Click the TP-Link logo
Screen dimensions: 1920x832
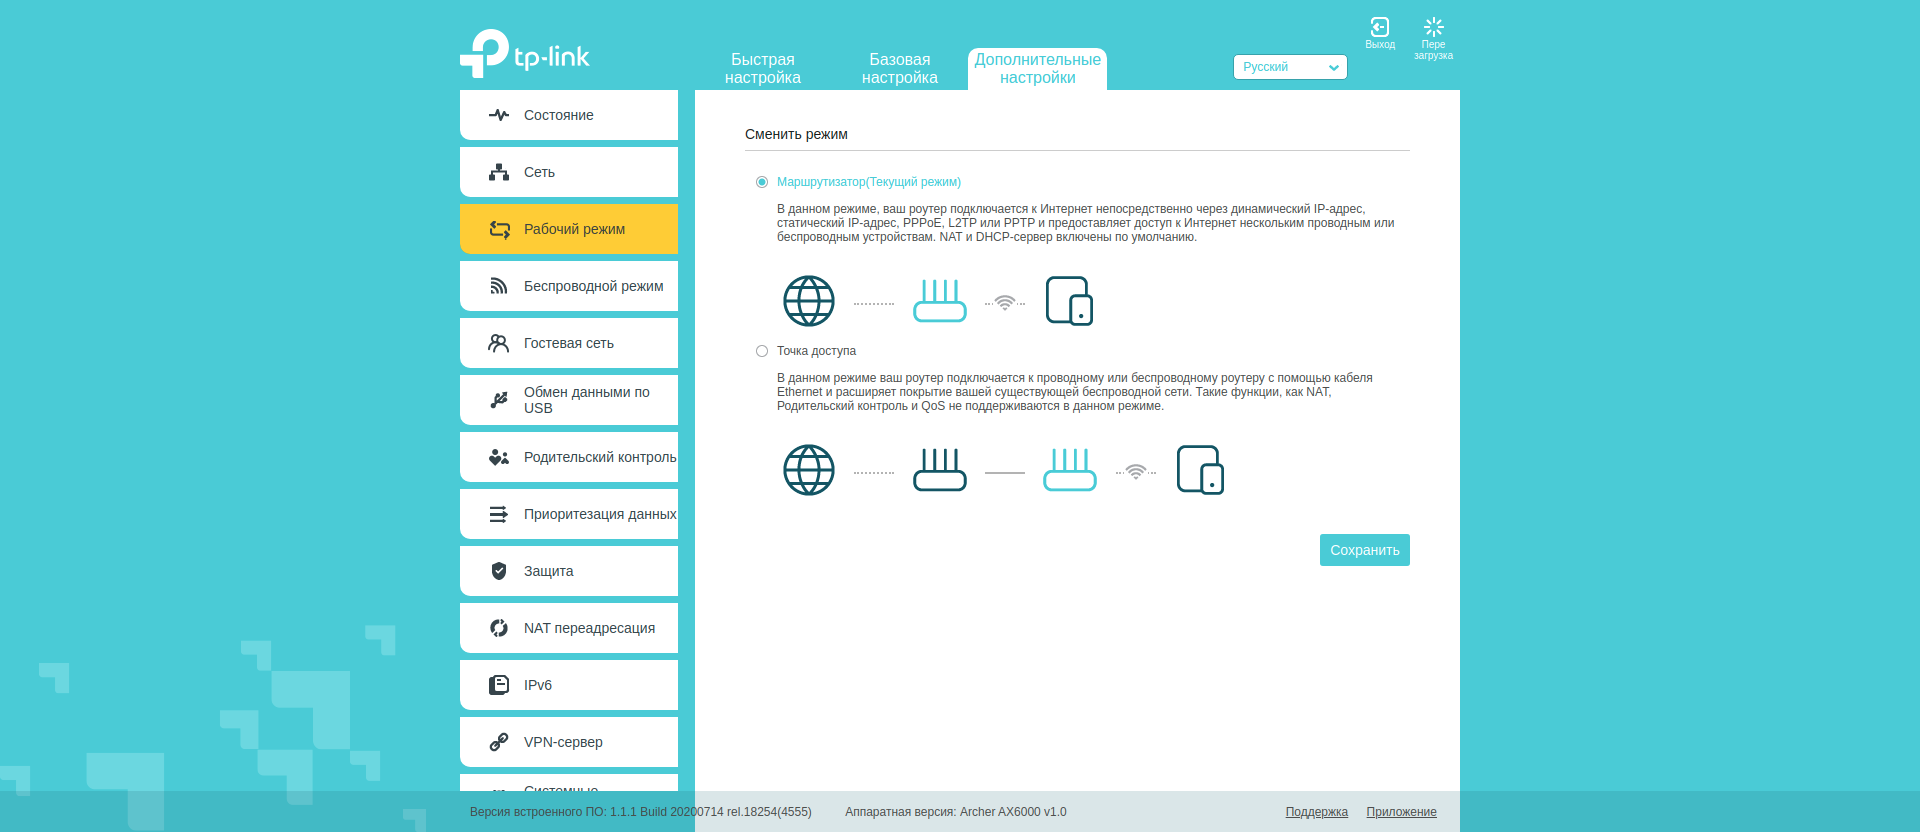click(525, 54)
